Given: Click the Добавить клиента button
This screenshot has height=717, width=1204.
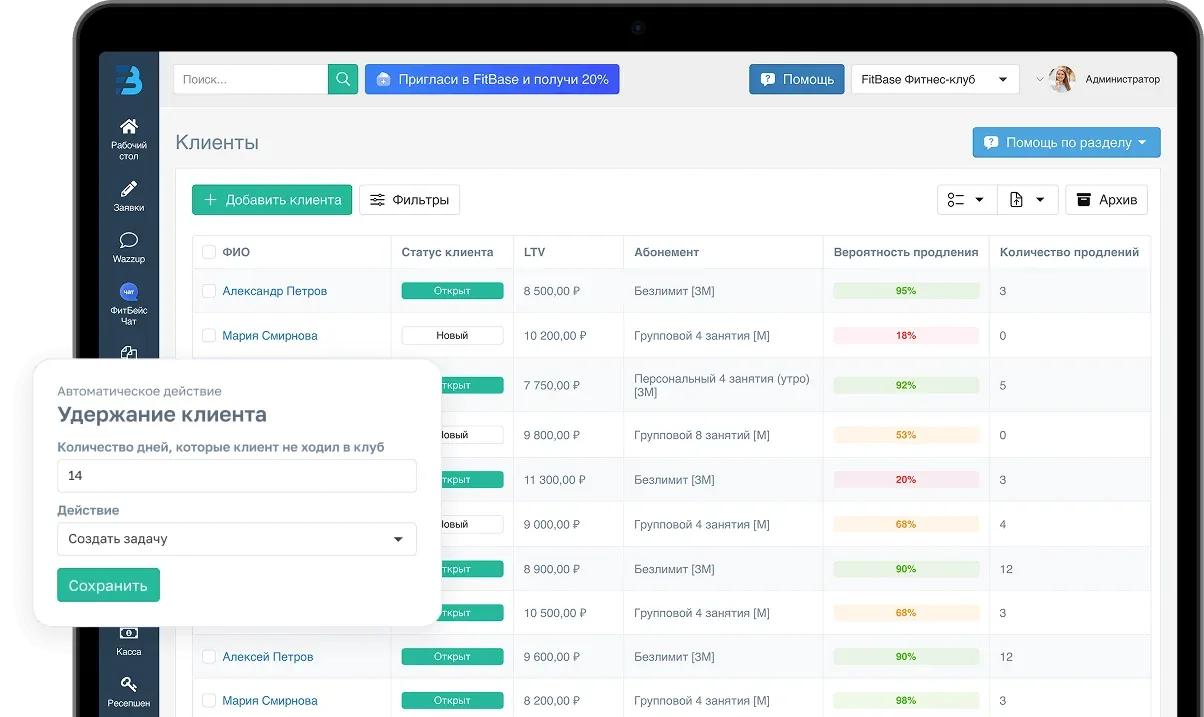Looking at the screenshot, I should click(272, 200).
